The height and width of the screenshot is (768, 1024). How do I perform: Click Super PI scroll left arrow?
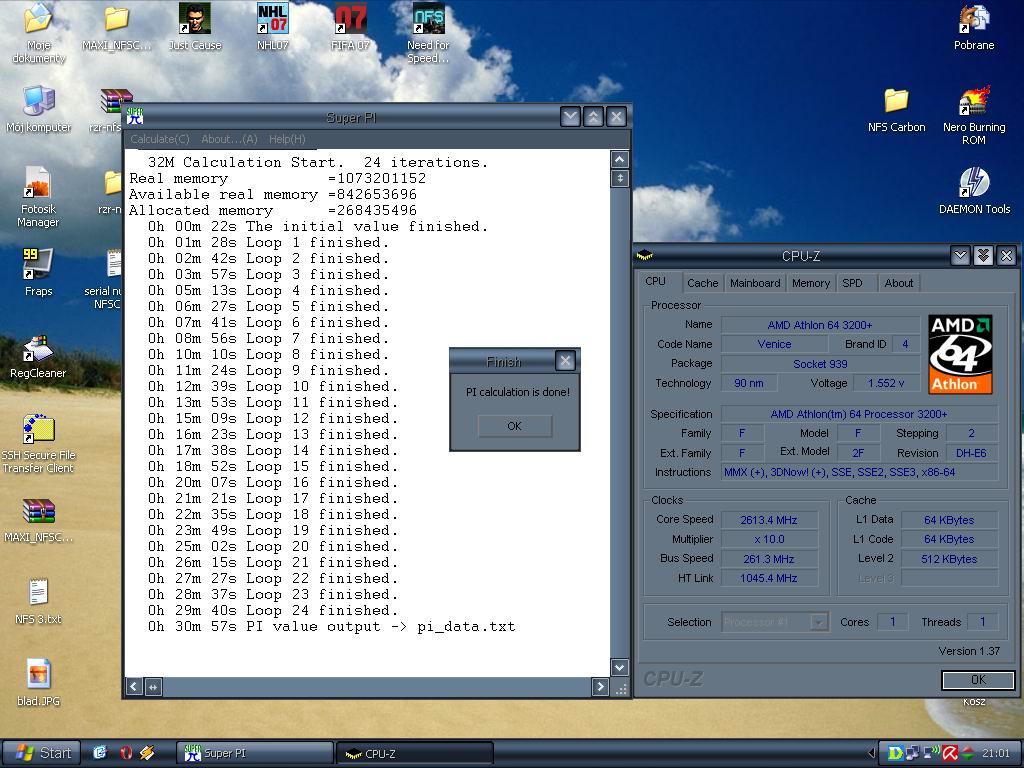point(134,686)
